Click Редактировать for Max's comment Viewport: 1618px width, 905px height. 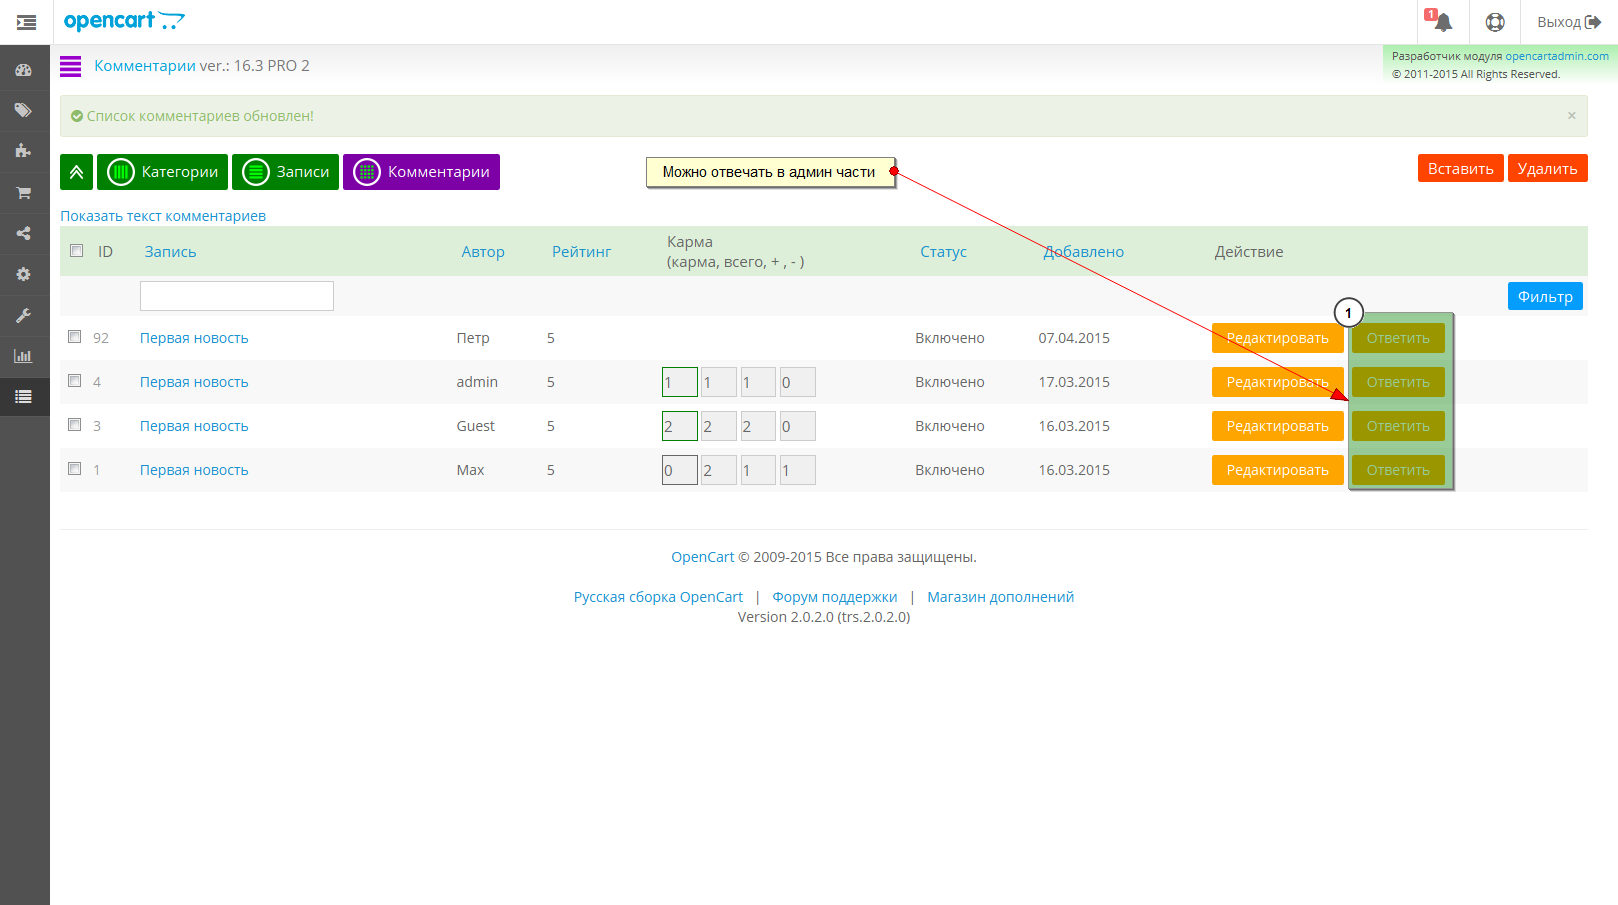point(1277,470)
